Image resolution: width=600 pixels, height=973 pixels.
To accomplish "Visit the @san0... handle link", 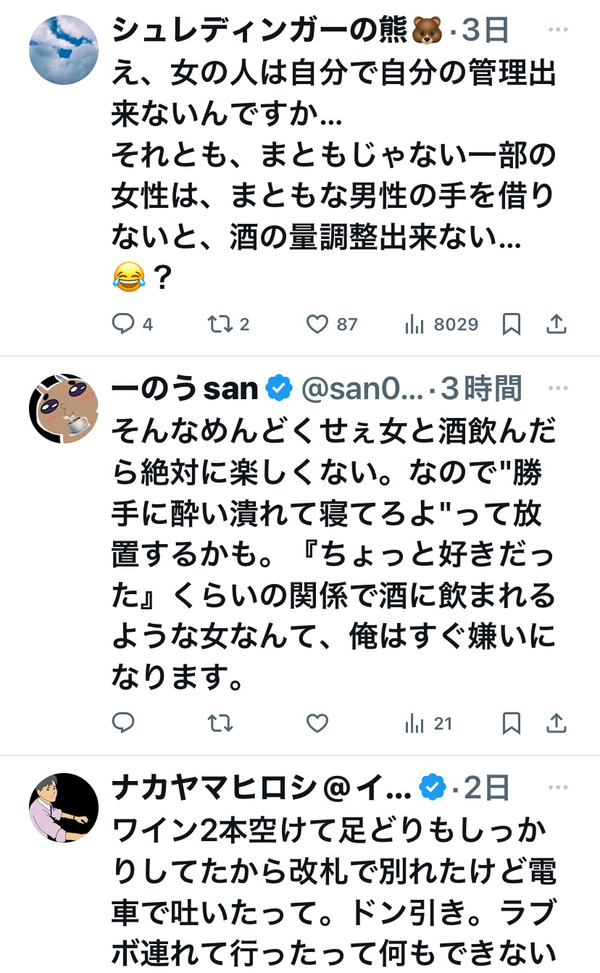I will (362, 389).
